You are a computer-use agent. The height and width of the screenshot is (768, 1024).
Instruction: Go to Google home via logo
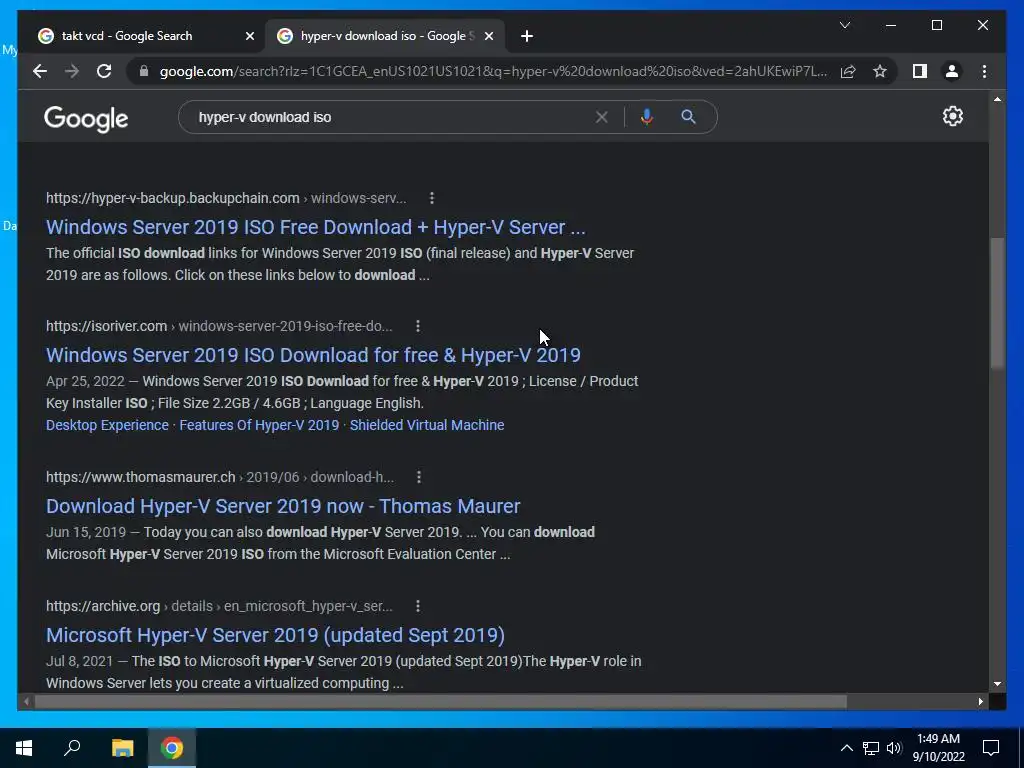click(86, 118)
